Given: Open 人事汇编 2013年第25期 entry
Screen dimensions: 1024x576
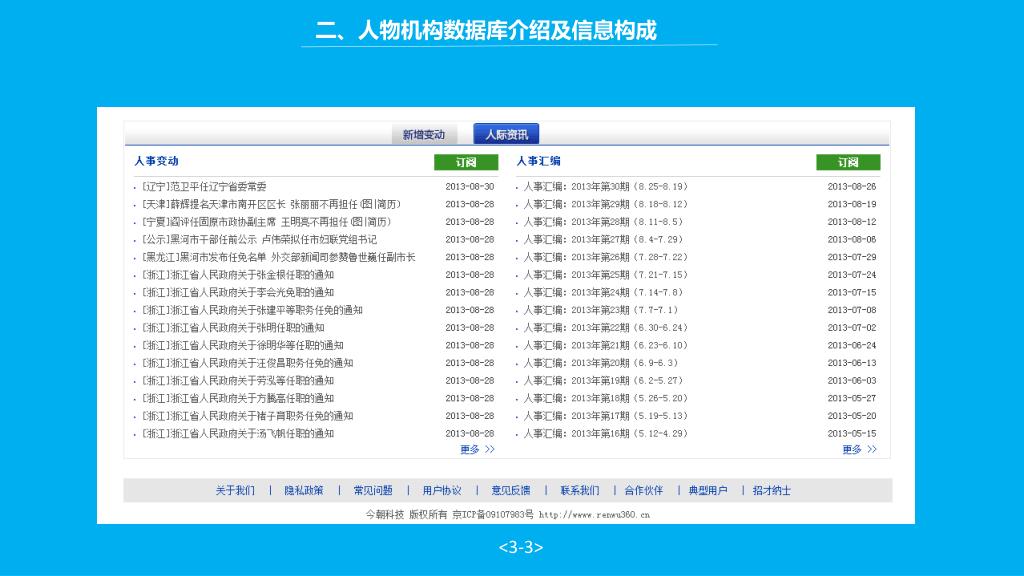Looking at the screenshot, I should click(605, 275).
